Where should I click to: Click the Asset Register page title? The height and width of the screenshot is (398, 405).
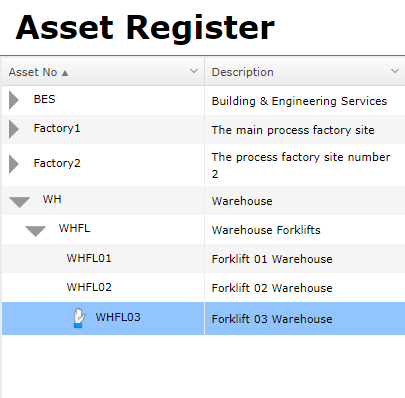[145, 28]
